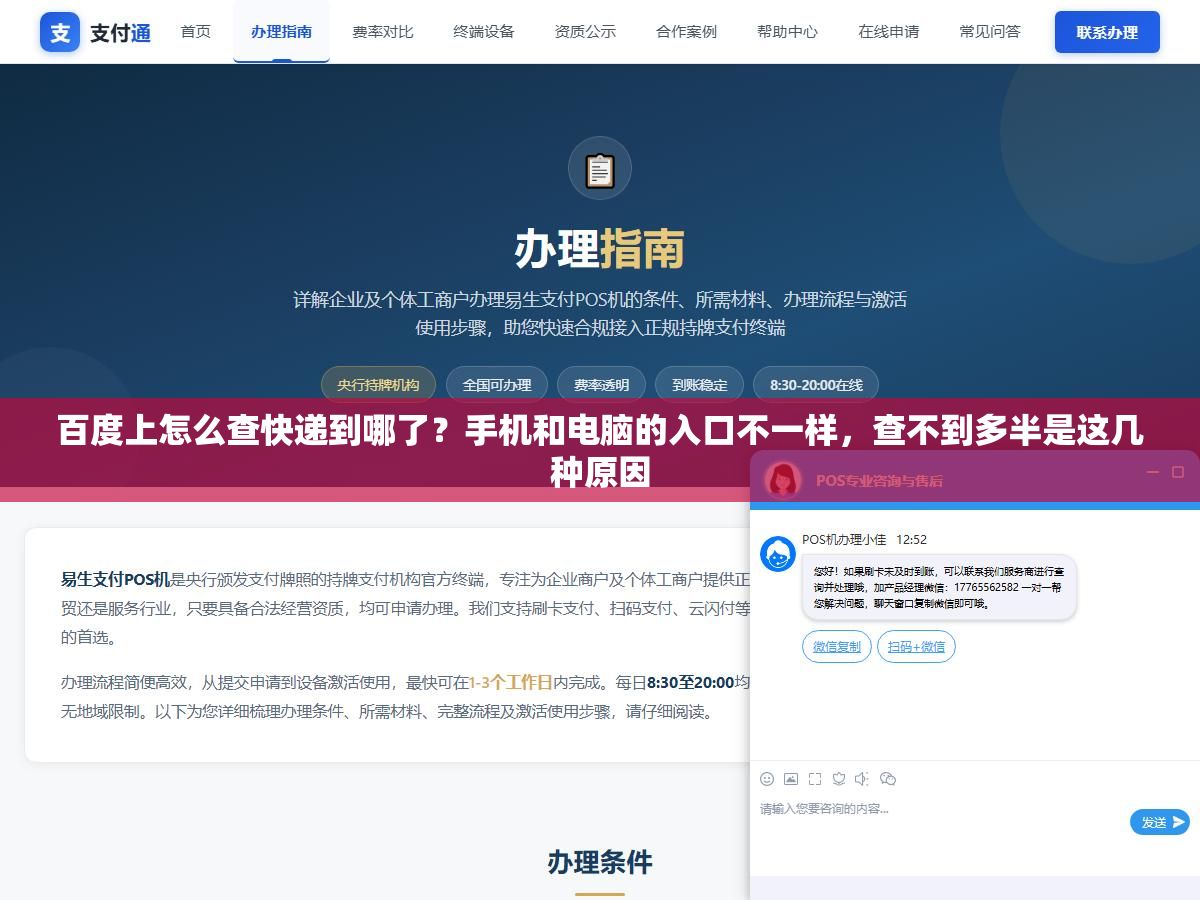Navigate to 在线申请
The width and height of the screenshot is (1200, 900).
(888, 32)
